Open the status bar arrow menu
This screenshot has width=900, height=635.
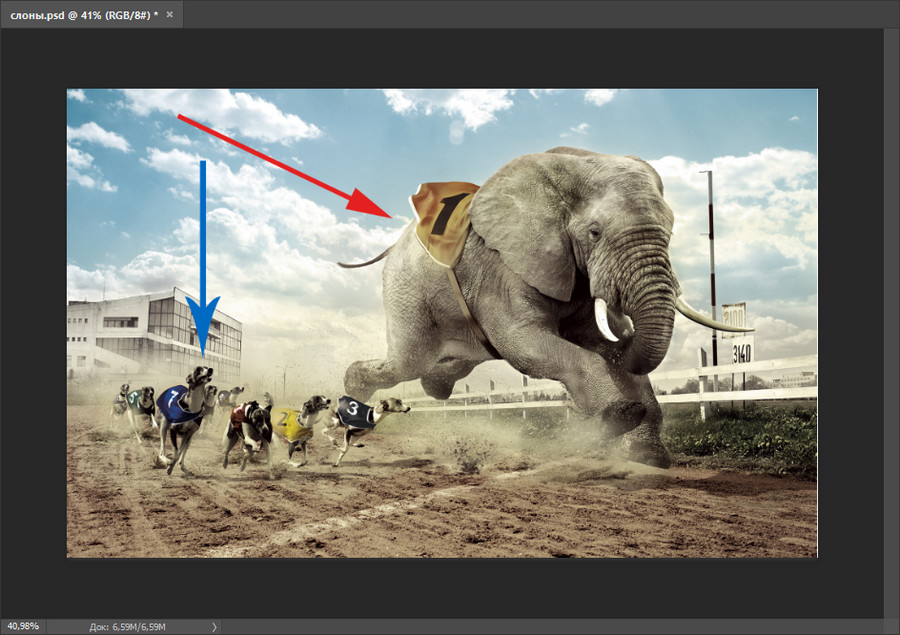point(214,626)
